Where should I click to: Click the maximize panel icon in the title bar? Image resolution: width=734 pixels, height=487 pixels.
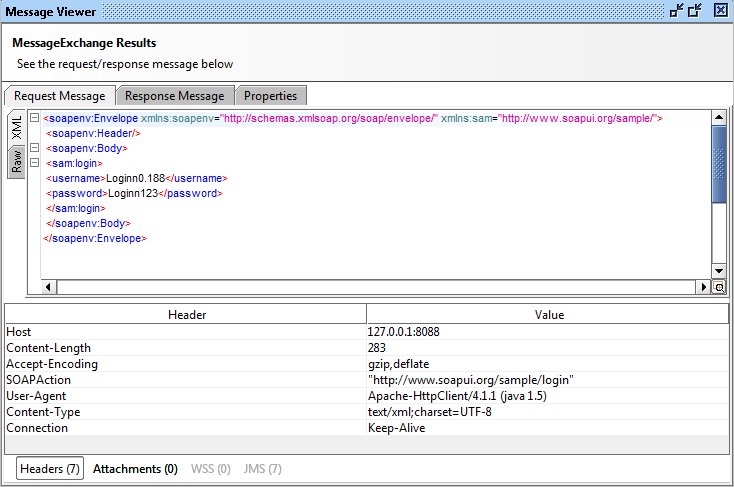point(695,10)
